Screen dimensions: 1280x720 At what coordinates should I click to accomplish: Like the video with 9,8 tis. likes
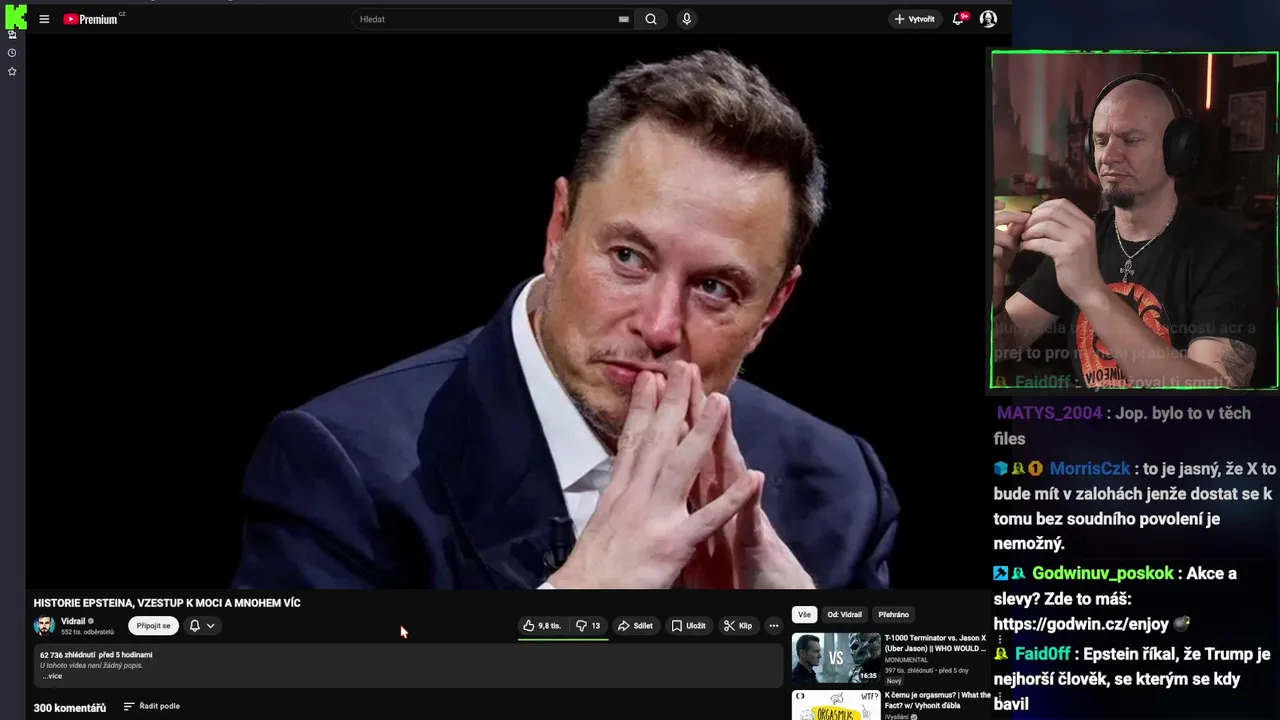[x=542, y=626]
